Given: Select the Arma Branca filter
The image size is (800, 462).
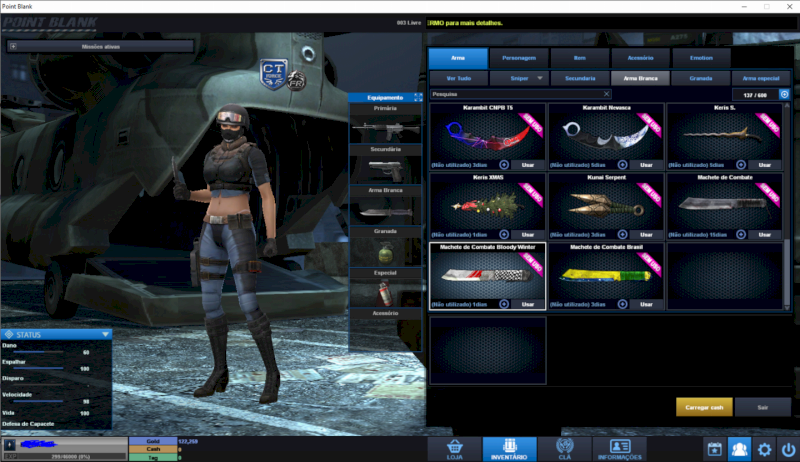Looking at the screenshot, I should click(640, 78).
